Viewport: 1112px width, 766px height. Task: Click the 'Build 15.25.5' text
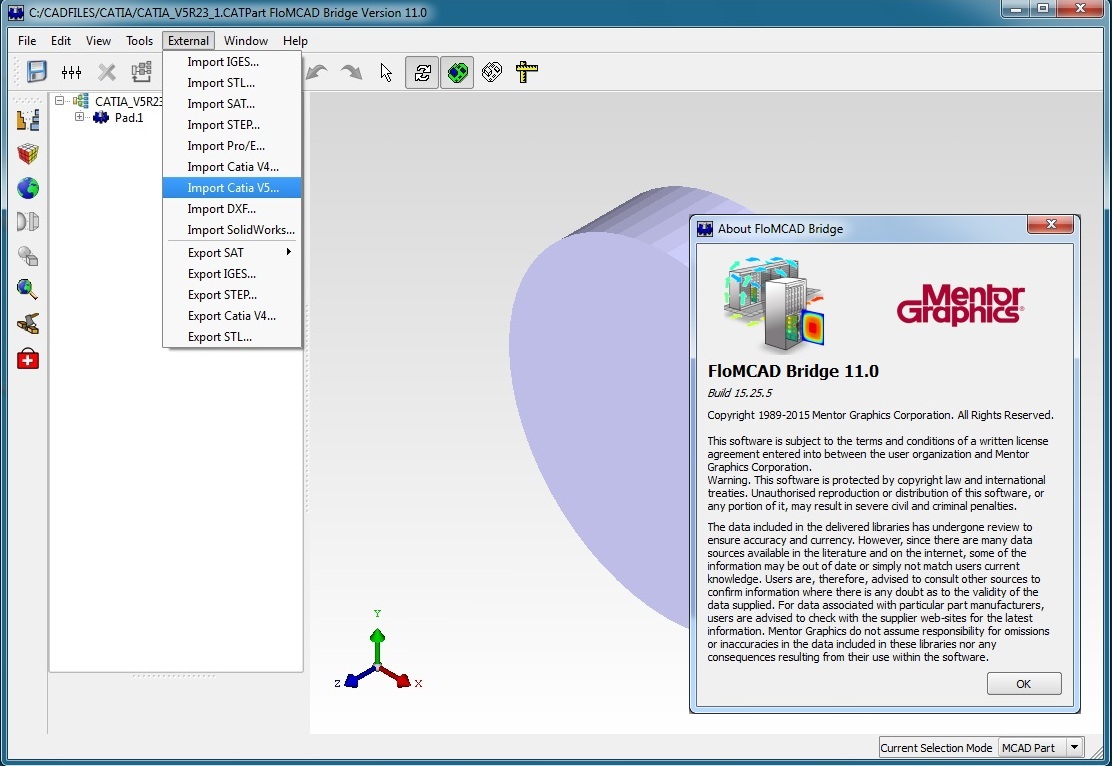[740, 393]
